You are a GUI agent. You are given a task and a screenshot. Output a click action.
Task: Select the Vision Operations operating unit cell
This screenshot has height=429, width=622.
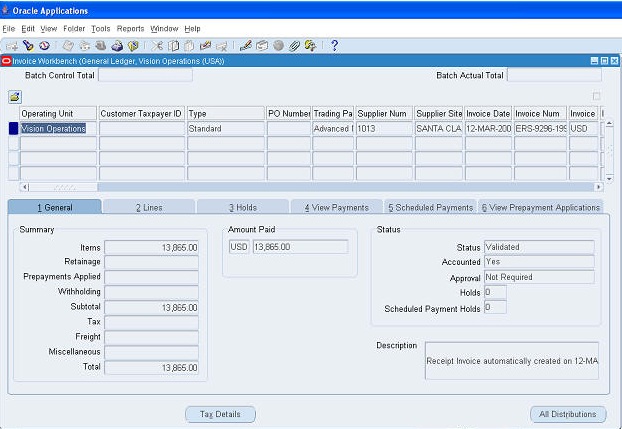58,129
